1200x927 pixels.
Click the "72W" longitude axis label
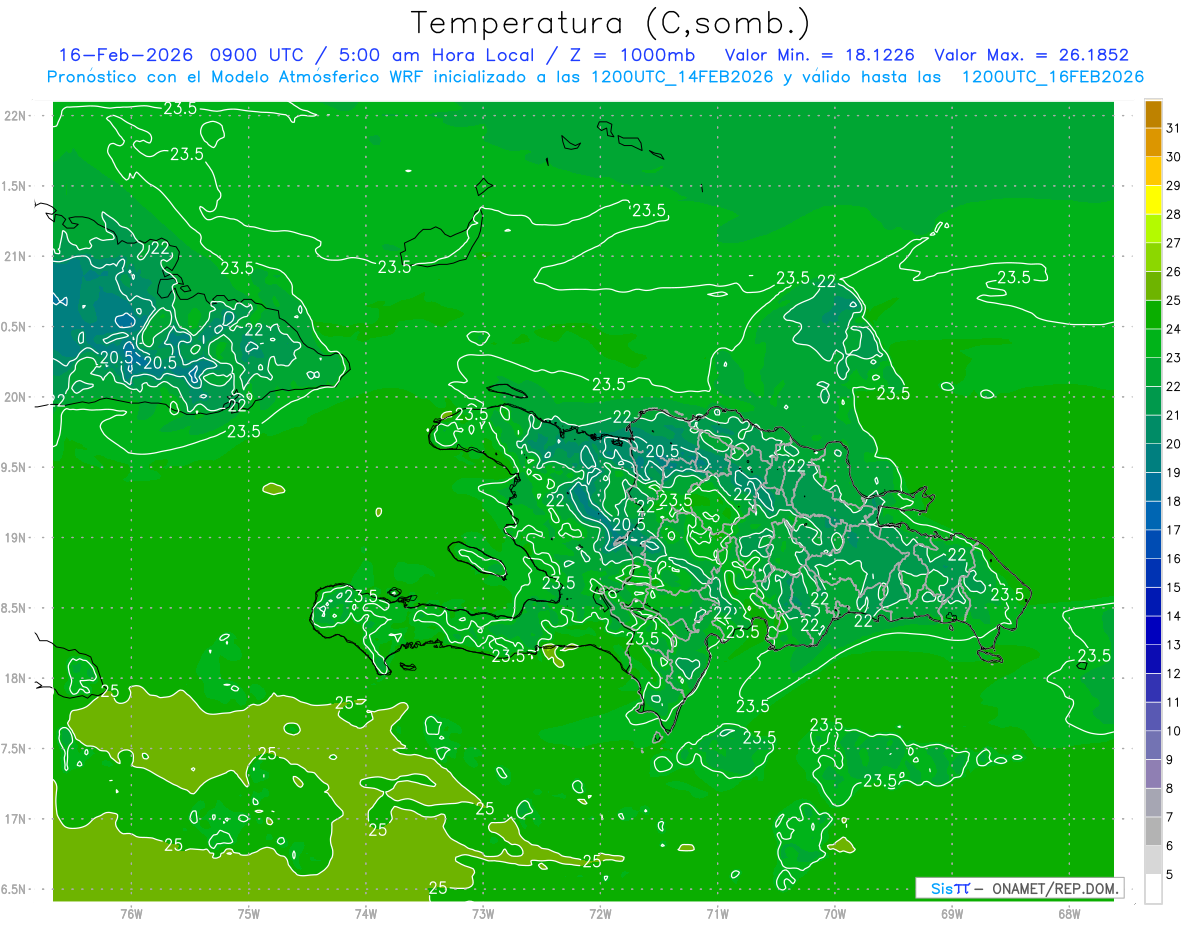pos(600,914)
